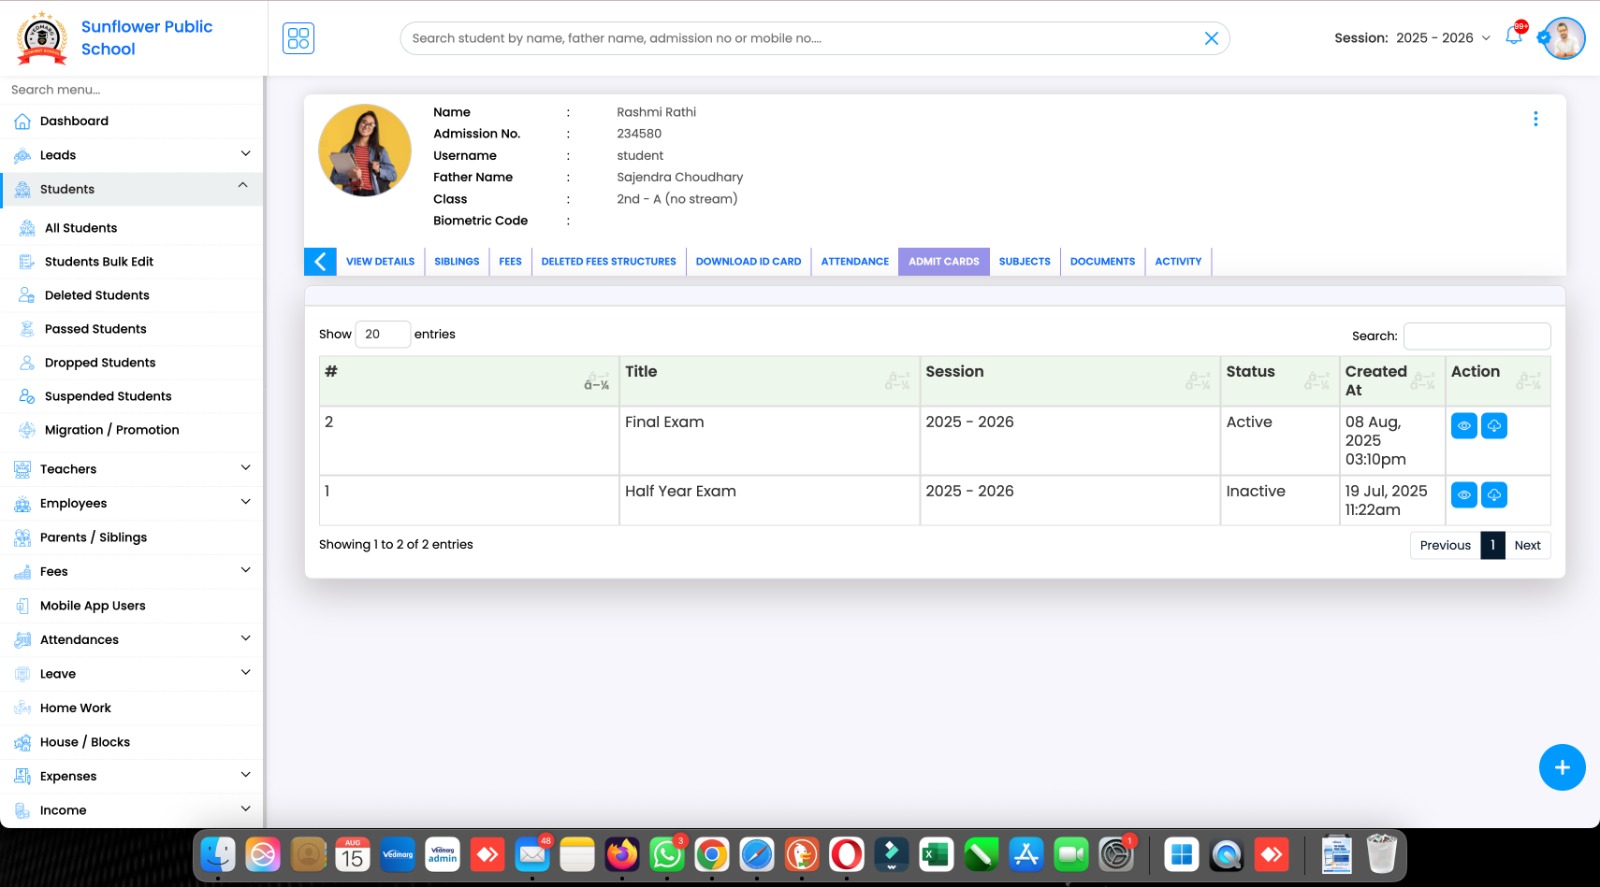This screenshot has height=887, width=1600.
Task: Switch to the Attendance tab
Action: pyautogui.click(x=854, y=262)
